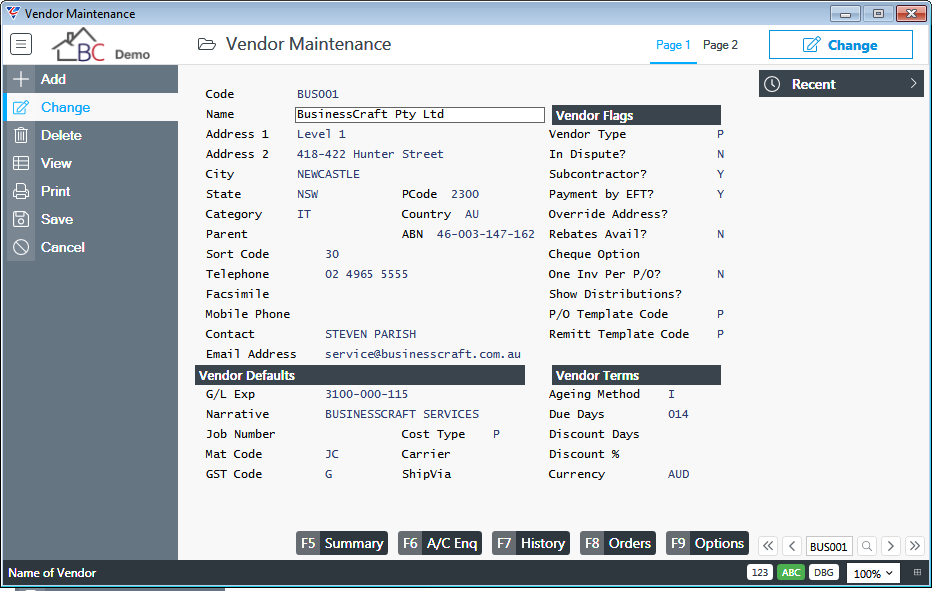Screen dimensions: 939x591
Task: Toggle the 123 numeric indicator
Action: (x=759, y=572)
